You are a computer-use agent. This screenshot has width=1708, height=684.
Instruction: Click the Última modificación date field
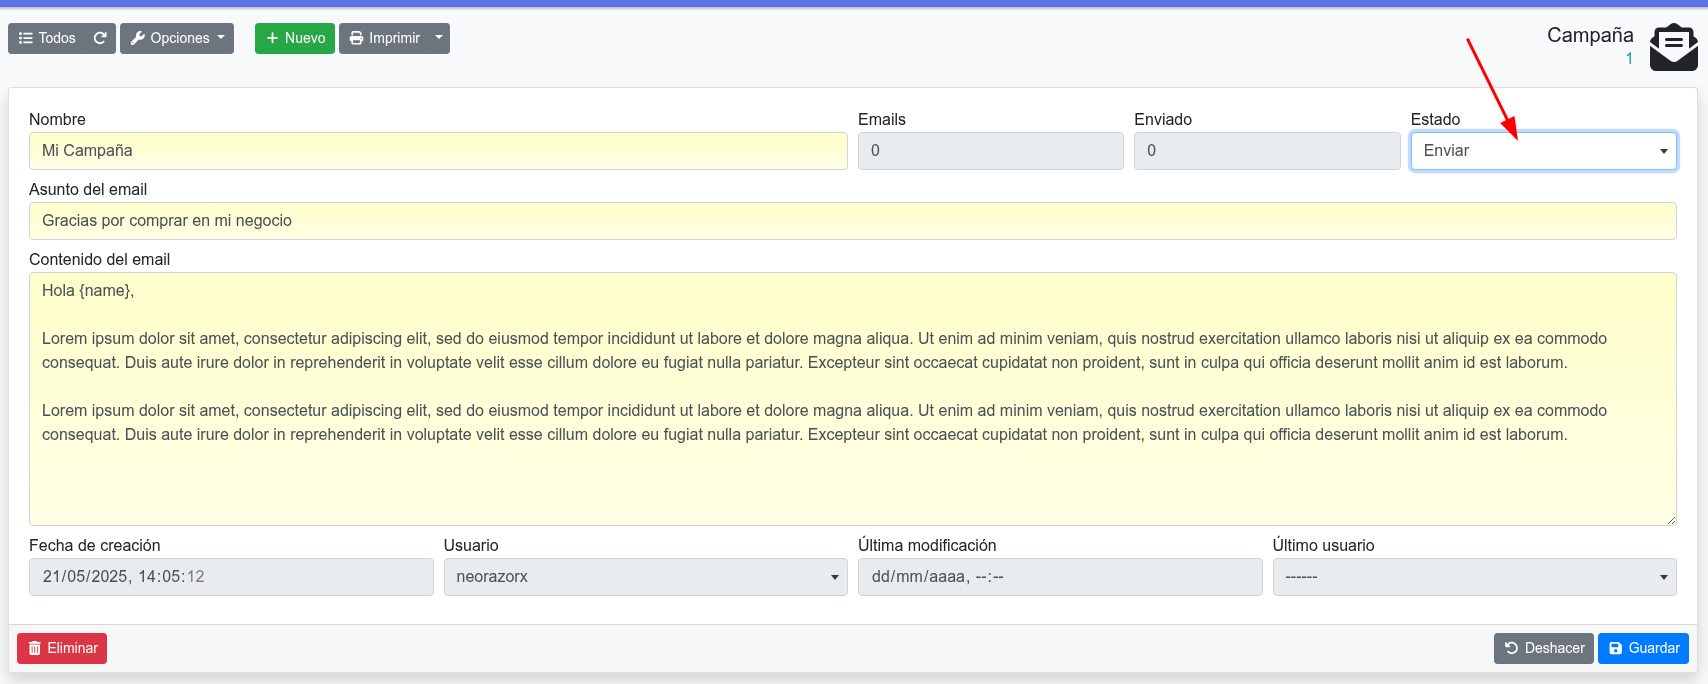click(1059, 577)
